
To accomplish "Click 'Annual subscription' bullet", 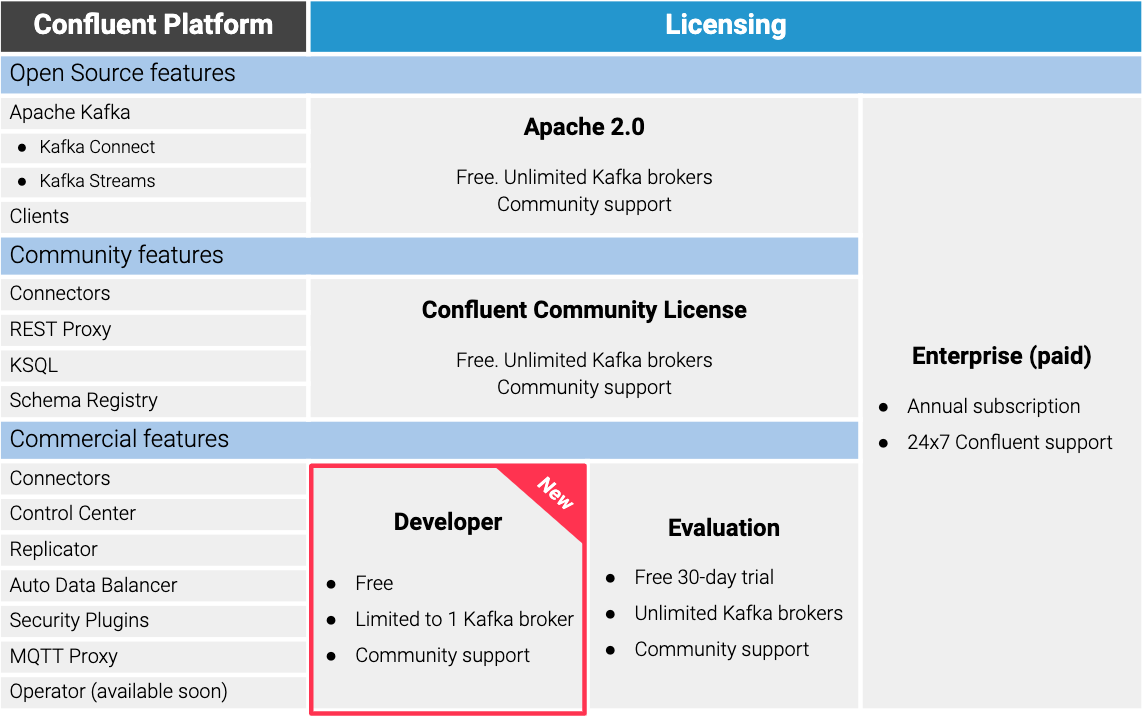I will click(x=993, y=407).
